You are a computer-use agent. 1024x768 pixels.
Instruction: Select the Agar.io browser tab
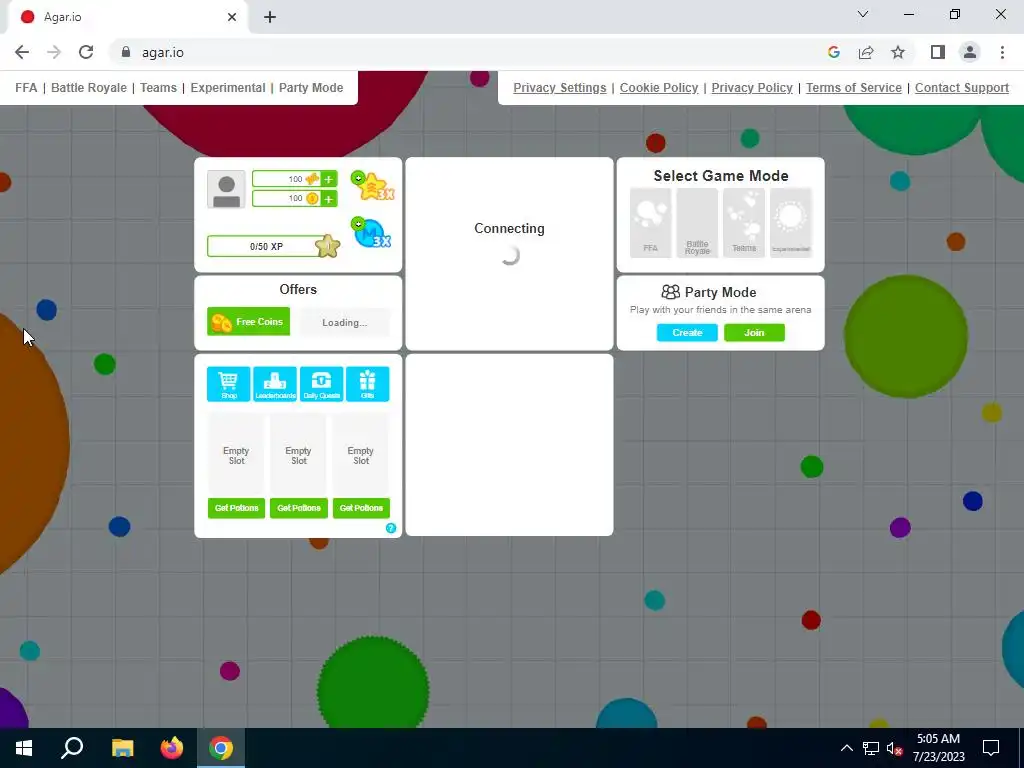(127, 17)
